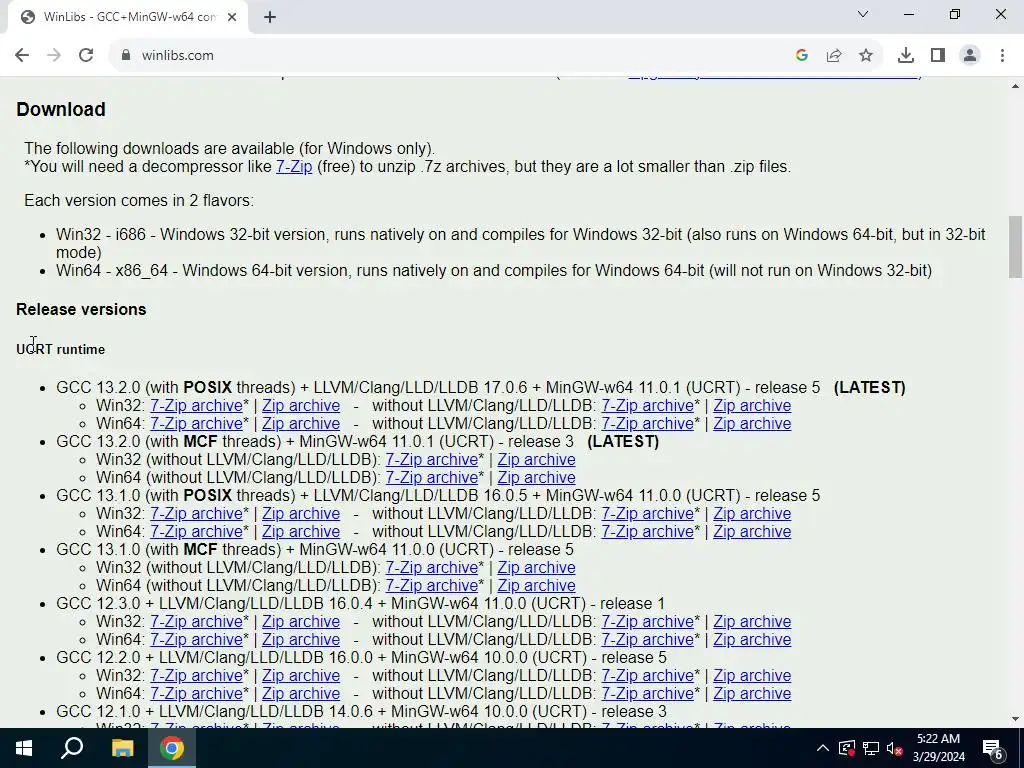The height and width of the screenshot is (768, 1024).
Task: Download Win64 7-Zip archive for GCC 13.2.0 MCF
Action: 431,477
